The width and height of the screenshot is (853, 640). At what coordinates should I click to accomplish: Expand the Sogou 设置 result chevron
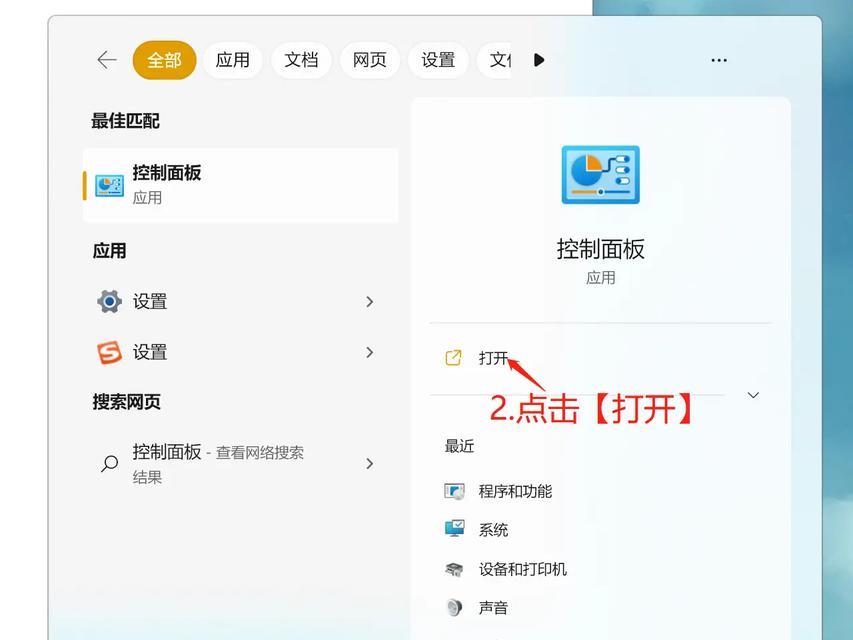click(370, 352)
